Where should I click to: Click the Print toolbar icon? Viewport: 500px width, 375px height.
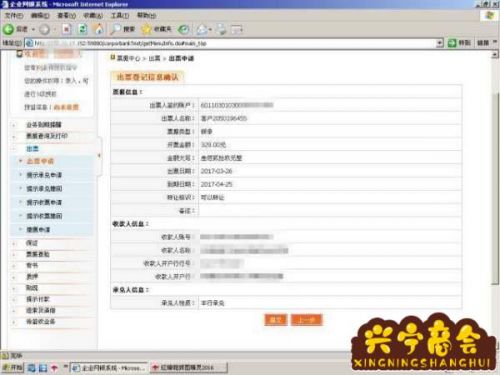pyautogui.click(x=221, y=30)
